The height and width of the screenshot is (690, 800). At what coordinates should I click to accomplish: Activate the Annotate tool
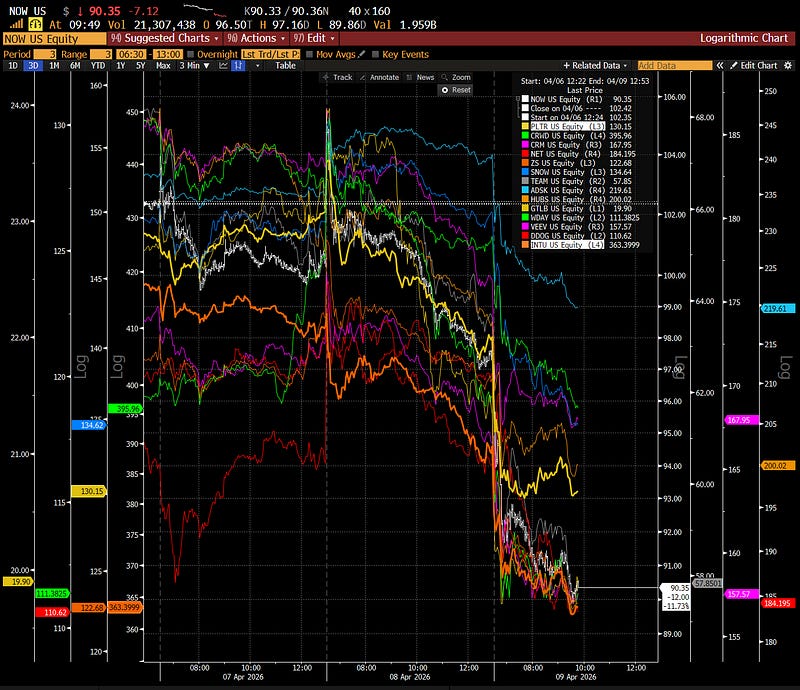[x=379, y=77]
